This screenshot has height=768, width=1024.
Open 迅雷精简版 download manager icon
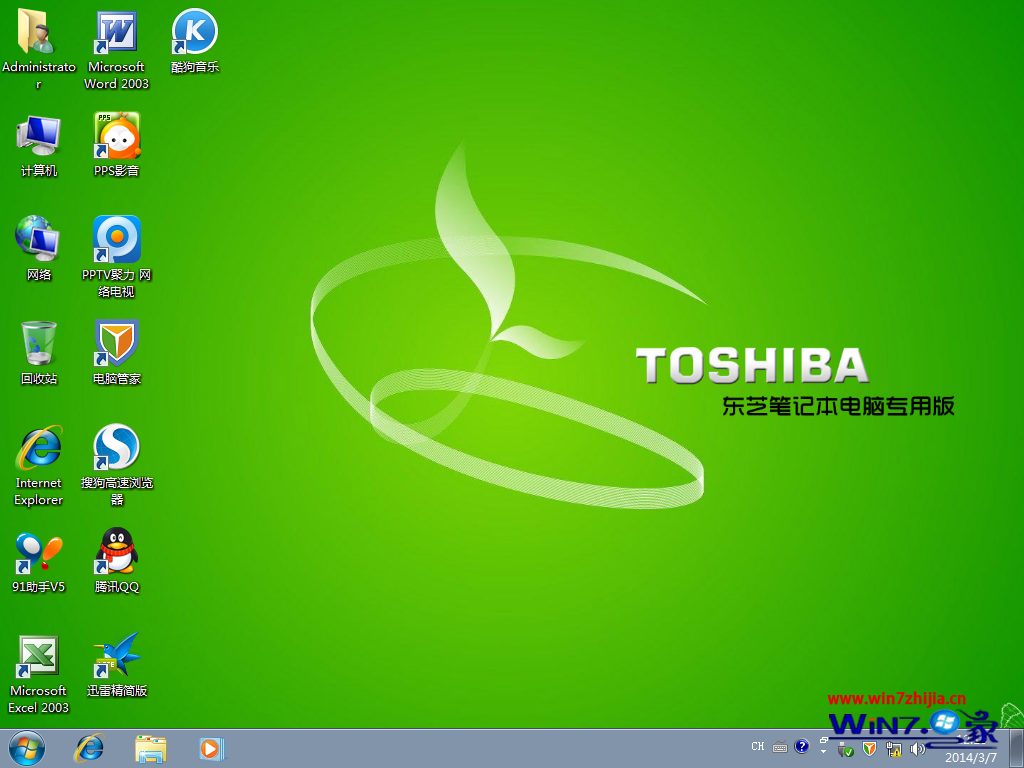tap(116, 657)
